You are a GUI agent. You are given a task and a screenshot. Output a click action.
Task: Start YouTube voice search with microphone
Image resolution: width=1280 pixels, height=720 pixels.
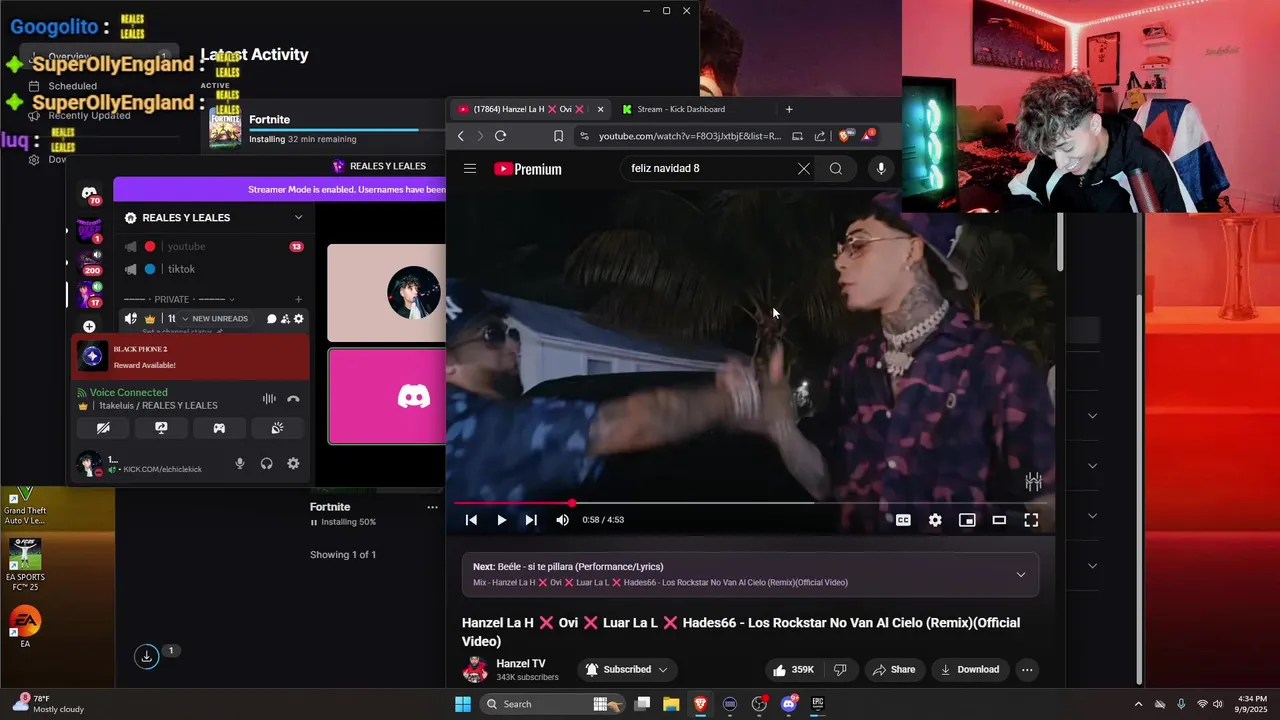[x=881, y=169]
